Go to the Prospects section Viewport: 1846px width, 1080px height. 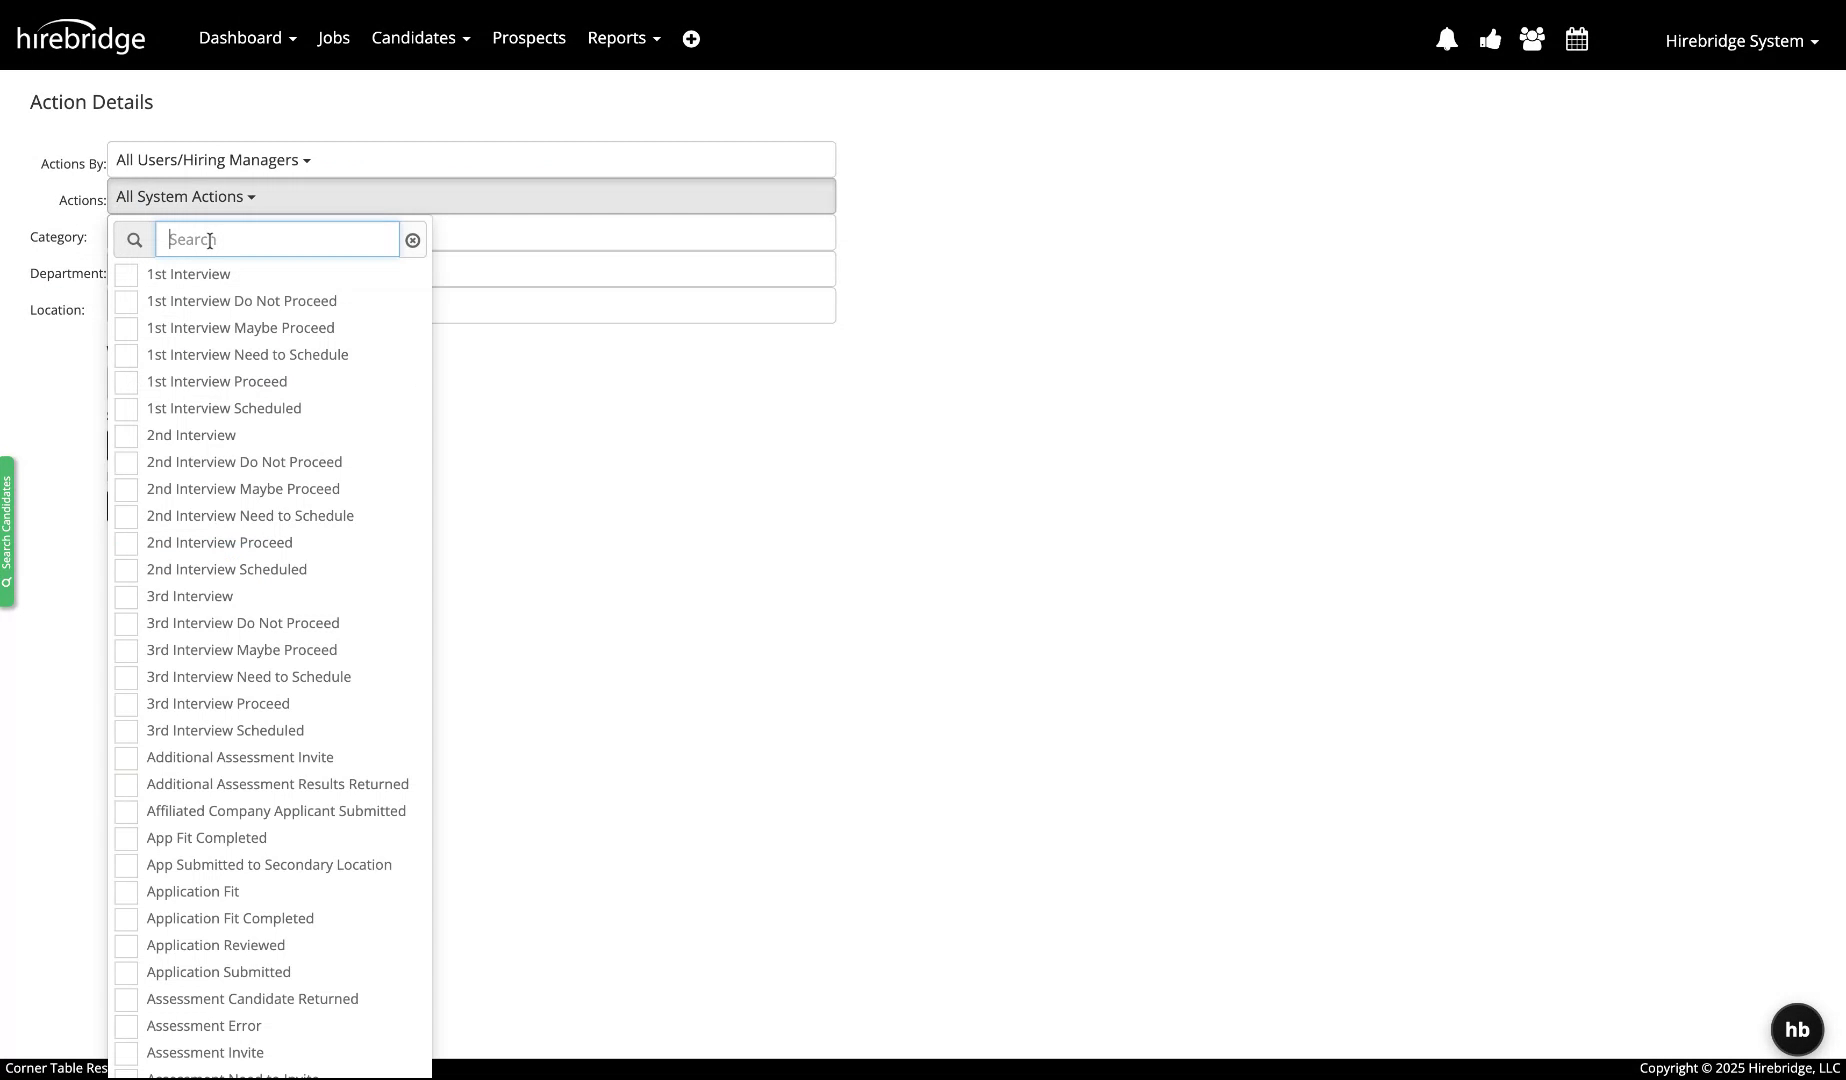coord(528,38)
